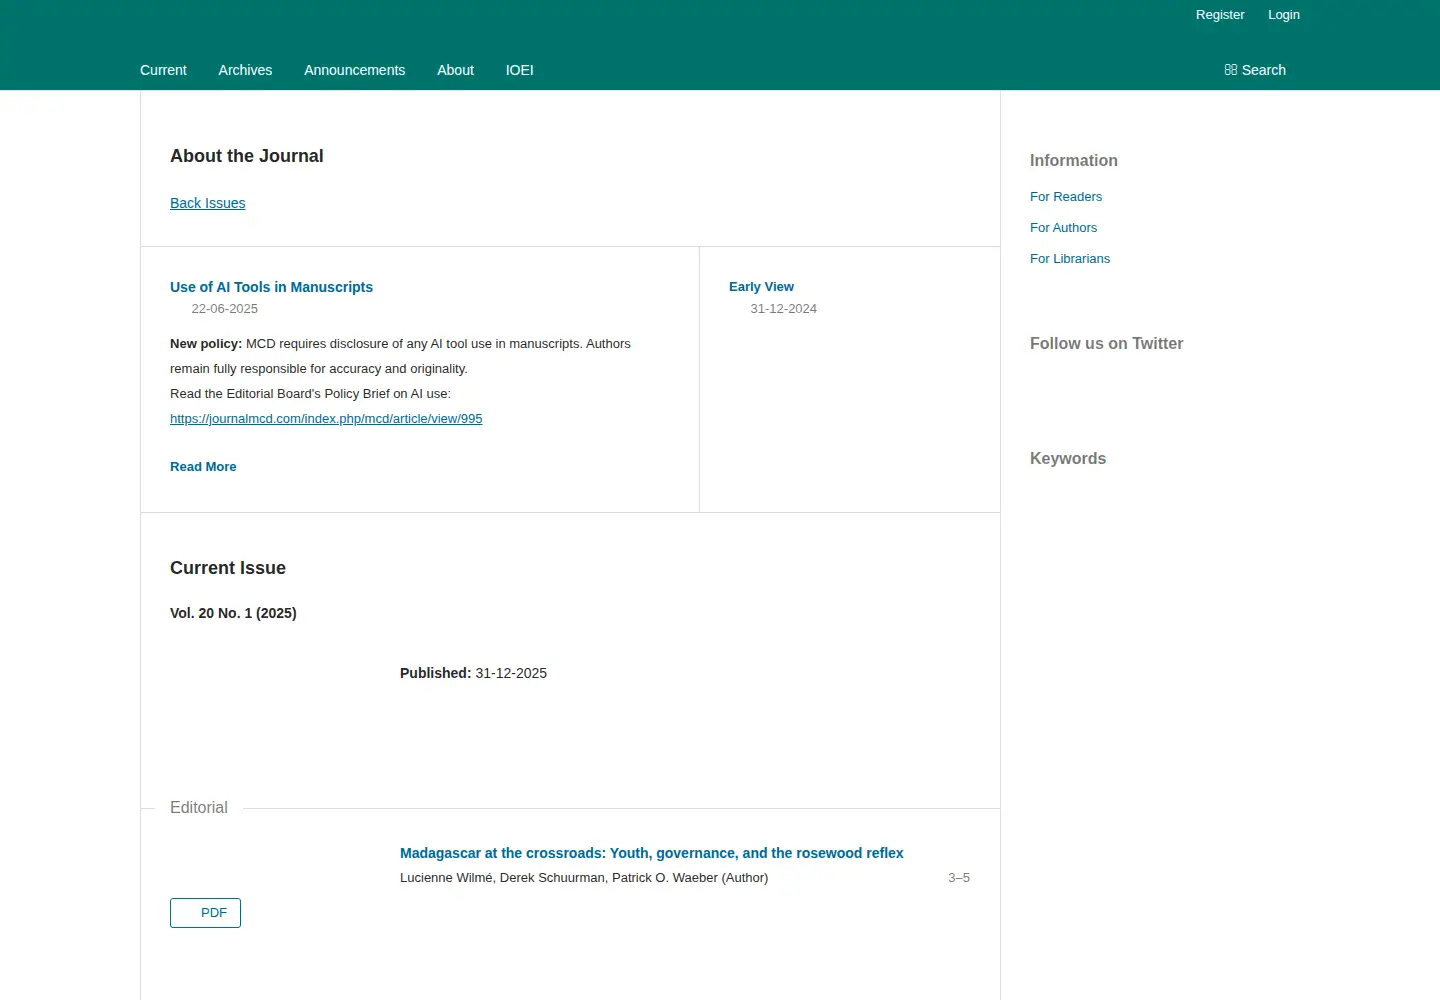Open the Register link
1440x1000 pixels.
coord(1220,15)
